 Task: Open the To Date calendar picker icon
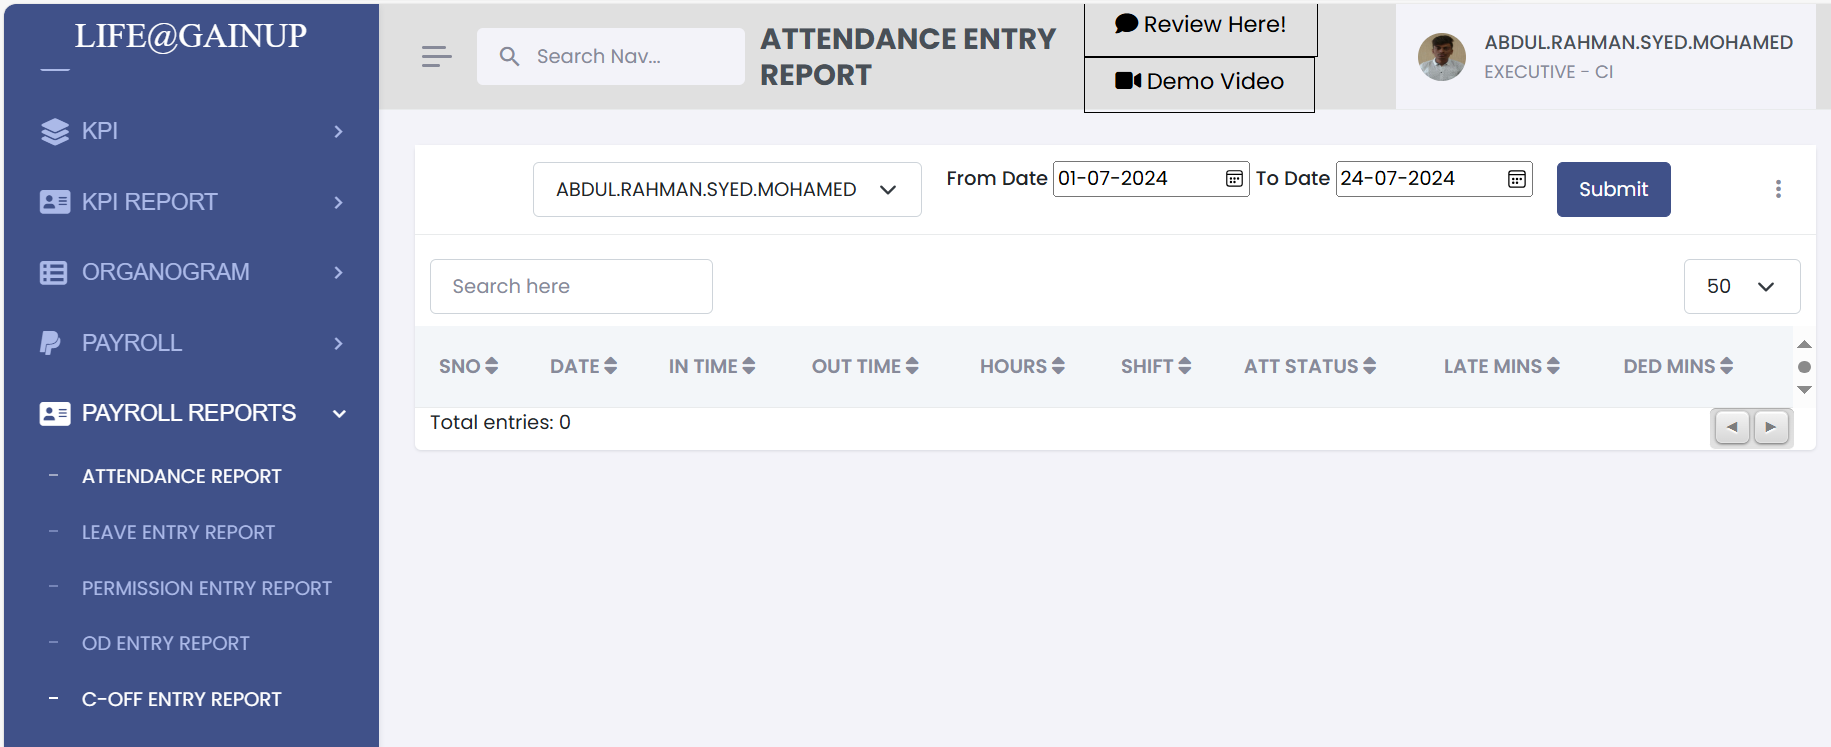coord(1516,179)
